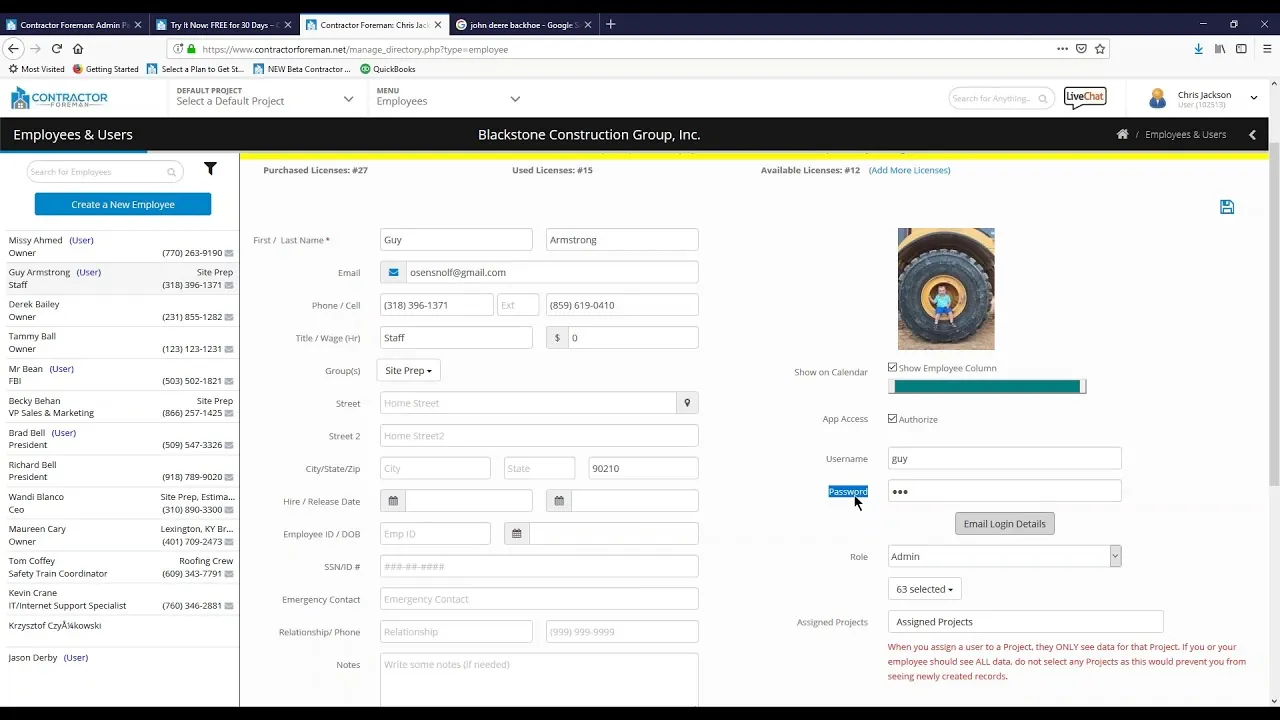The height and width of the screenshot is (720, 1280).
Task: Click the email envelope icon next to address
Action: click(x=393, y=272)
